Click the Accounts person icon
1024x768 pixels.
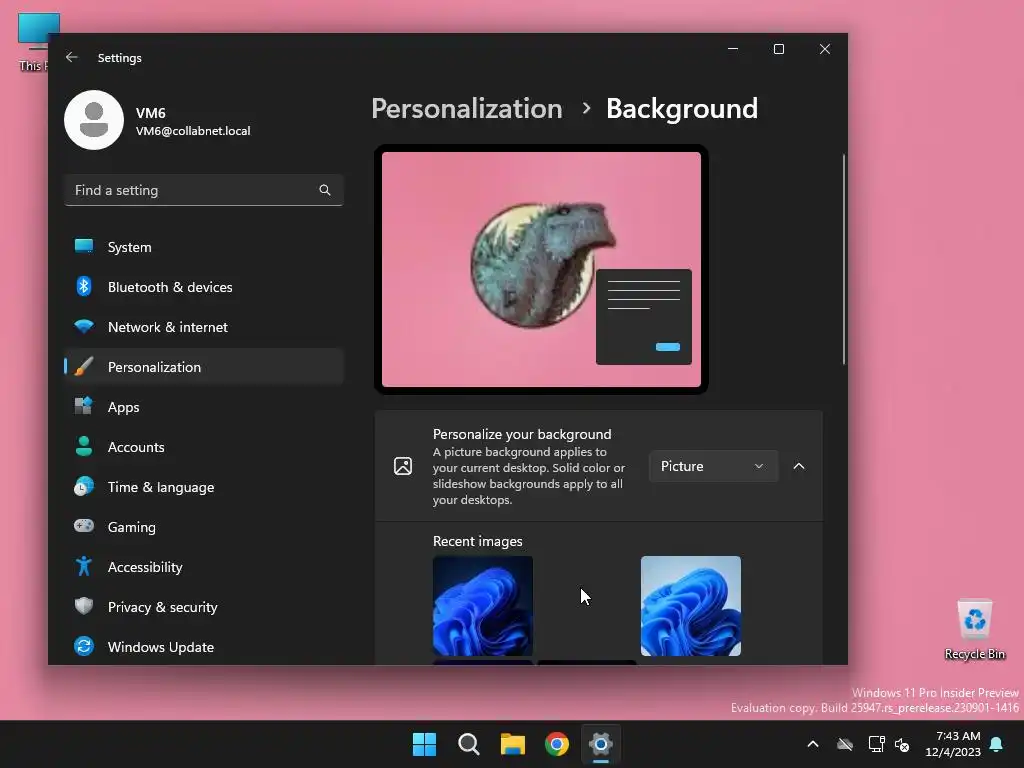pyautogui.click(x=84, y=446)
